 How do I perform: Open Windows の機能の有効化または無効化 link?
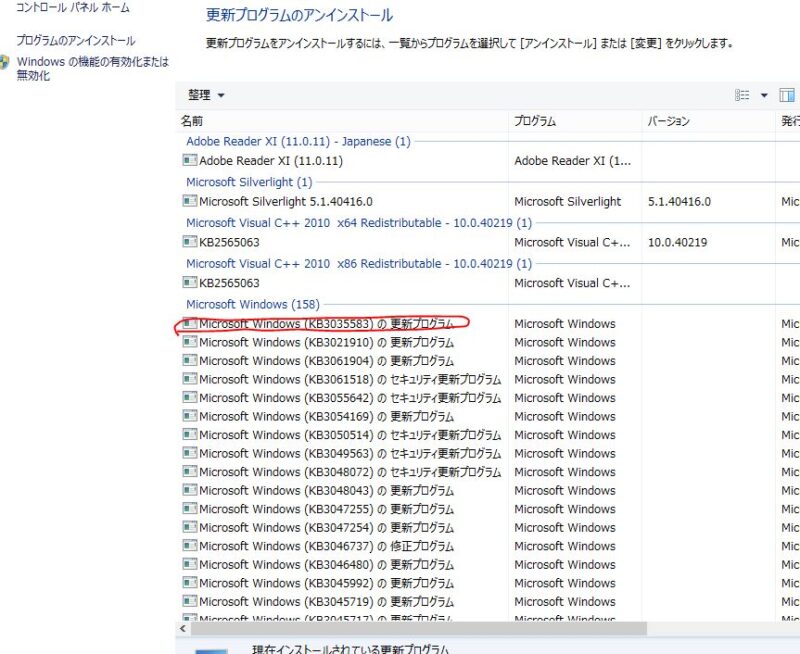(93, 68)
